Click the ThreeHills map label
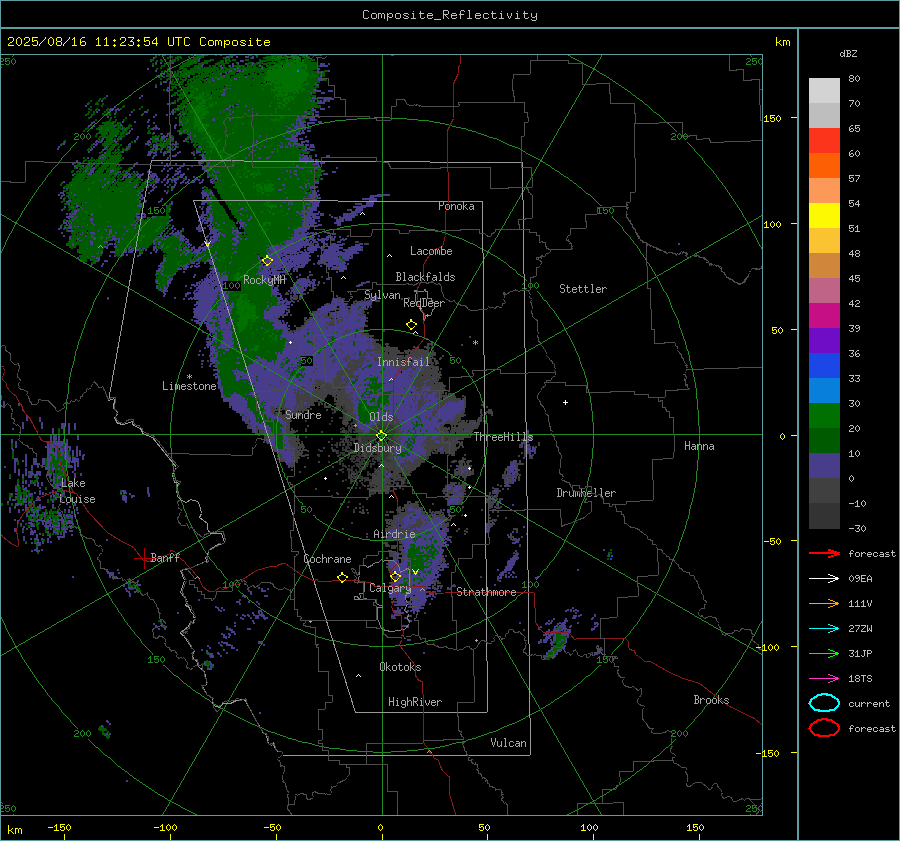This screenshot has width=900, height=841. point(503,437)
